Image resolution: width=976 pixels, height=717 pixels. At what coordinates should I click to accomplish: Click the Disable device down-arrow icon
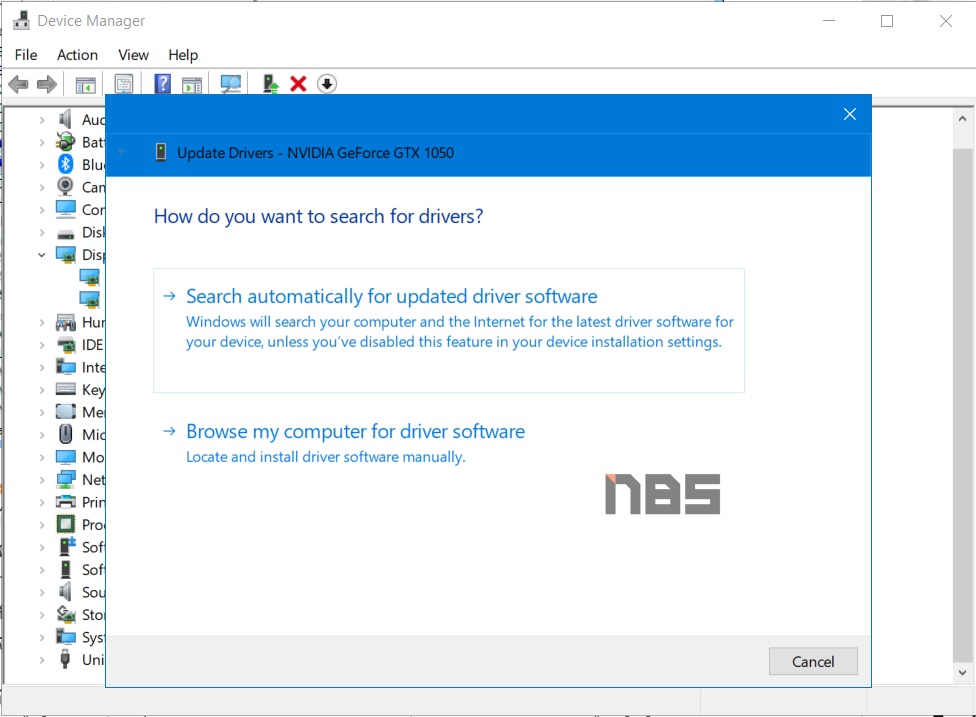pos(326,84)
